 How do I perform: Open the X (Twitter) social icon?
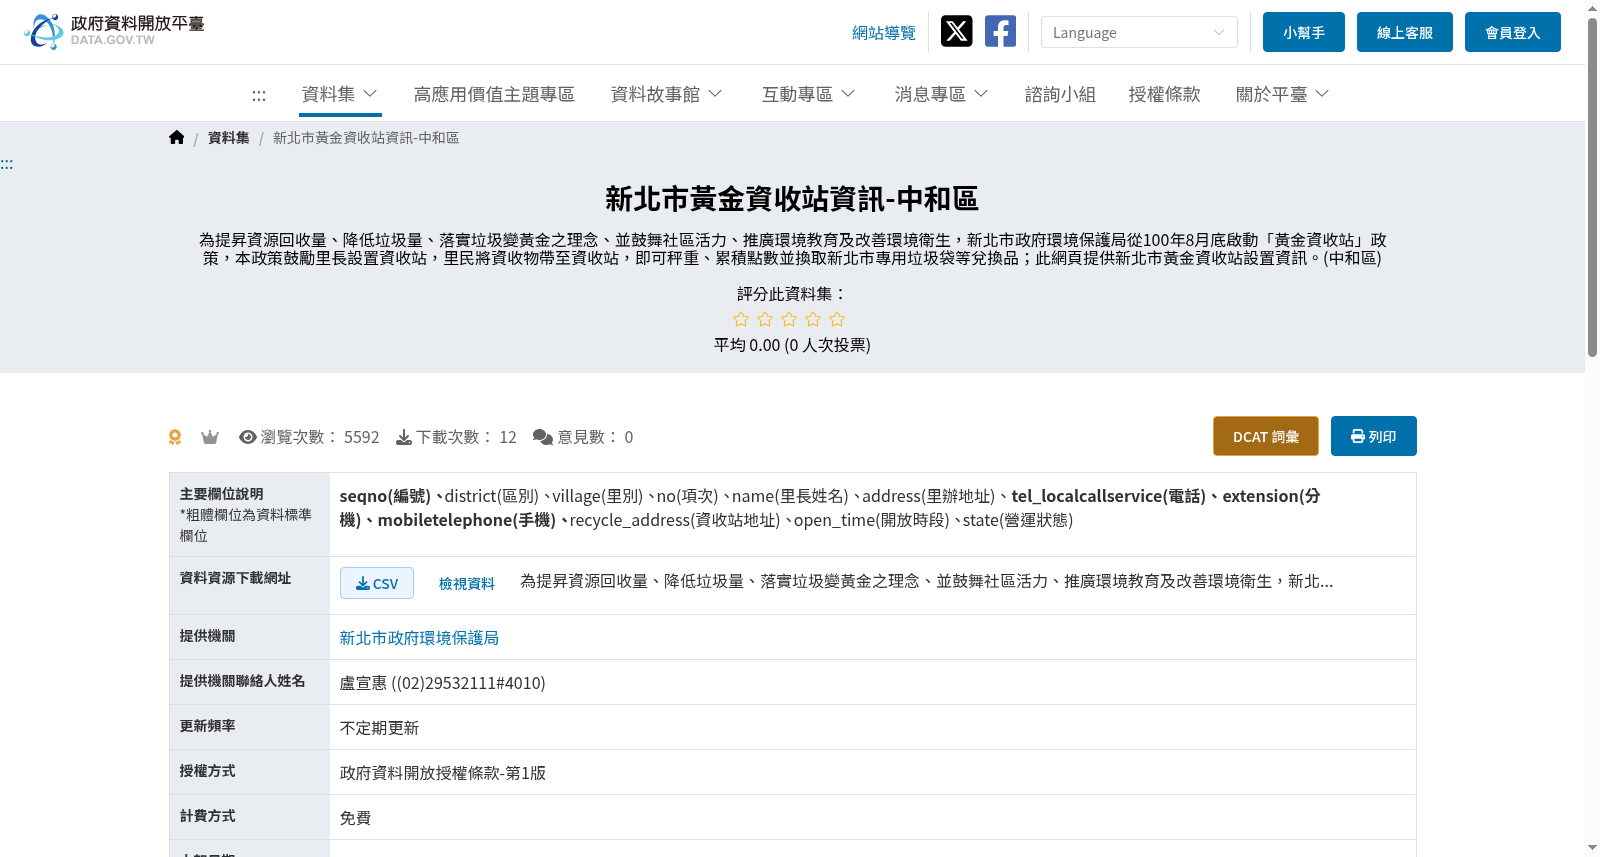pyautogui.click(x=957, y=32)
